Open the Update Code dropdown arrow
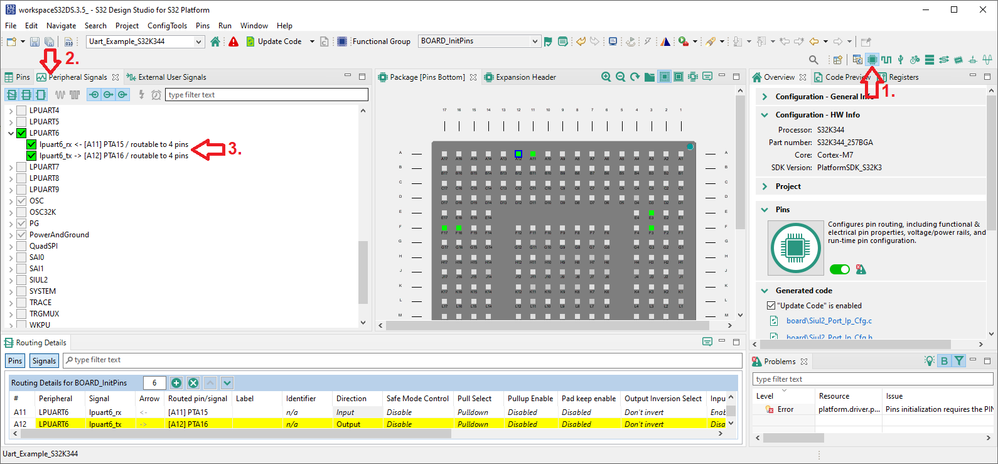This screenshot has height=464, width=998. click(x=312, y=41)
